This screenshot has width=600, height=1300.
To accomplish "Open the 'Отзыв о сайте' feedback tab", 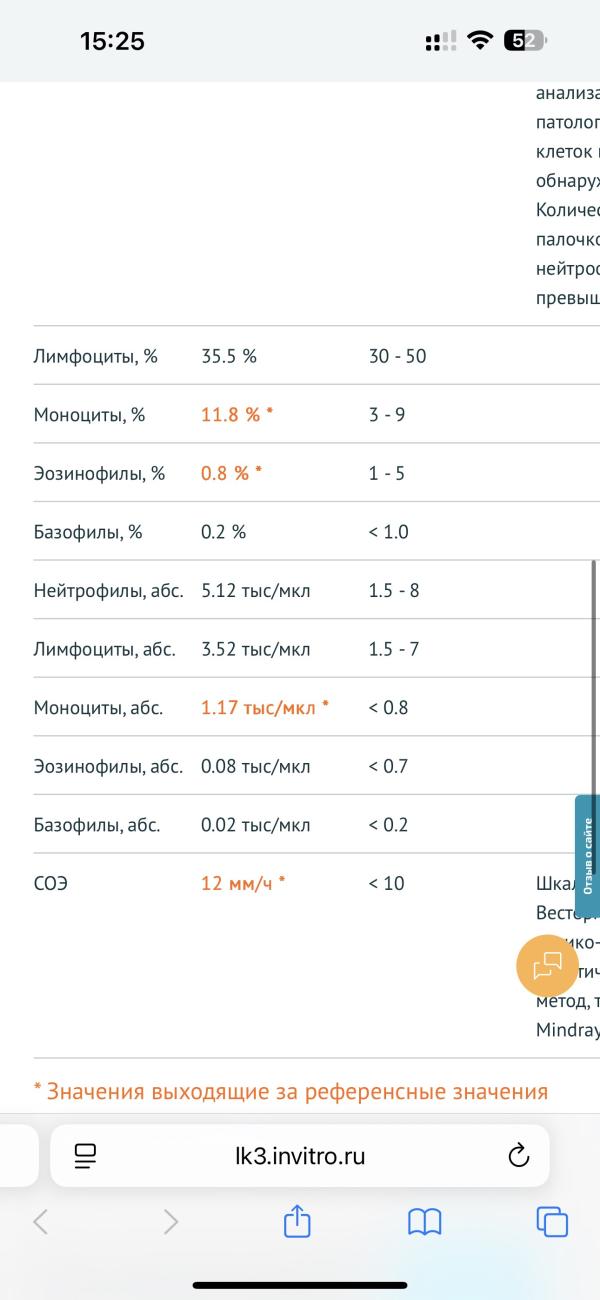I will coord(588,855).
